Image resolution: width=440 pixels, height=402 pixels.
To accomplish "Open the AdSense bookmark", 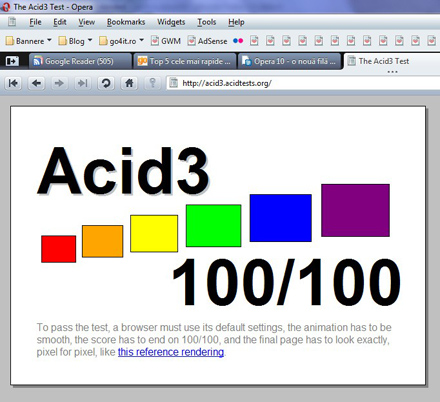I will pos(207,41).
